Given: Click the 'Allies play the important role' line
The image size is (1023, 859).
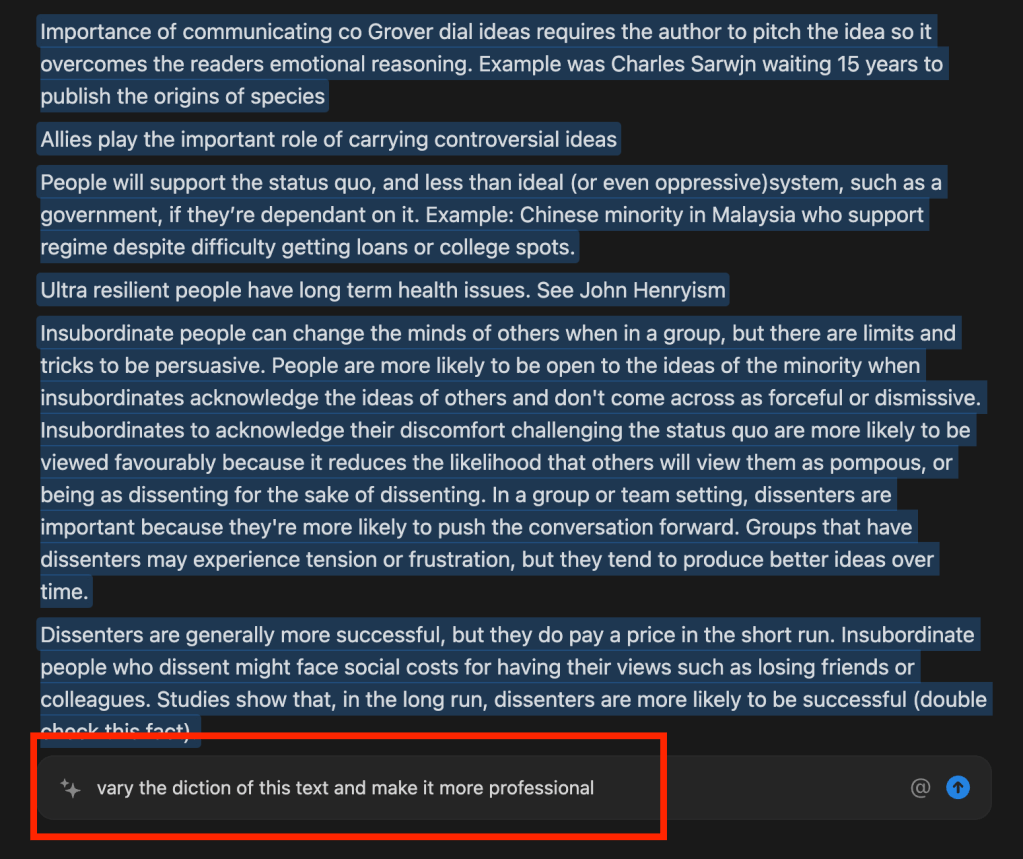Looking at the screenshot, I should (327, 139).
